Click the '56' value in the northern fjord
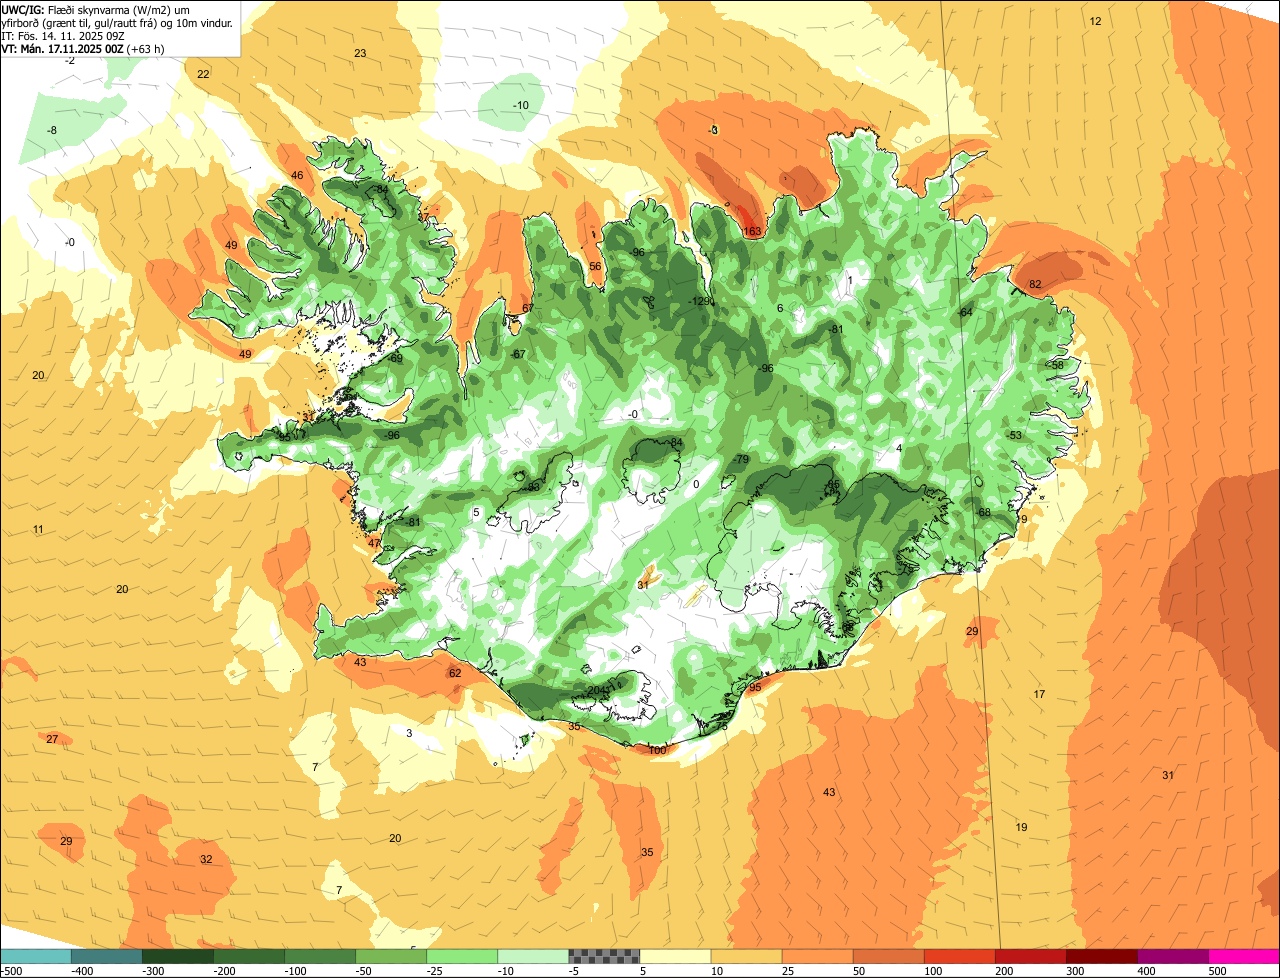This screenshot has height=978, width=1280. click(x=595, y=266)
